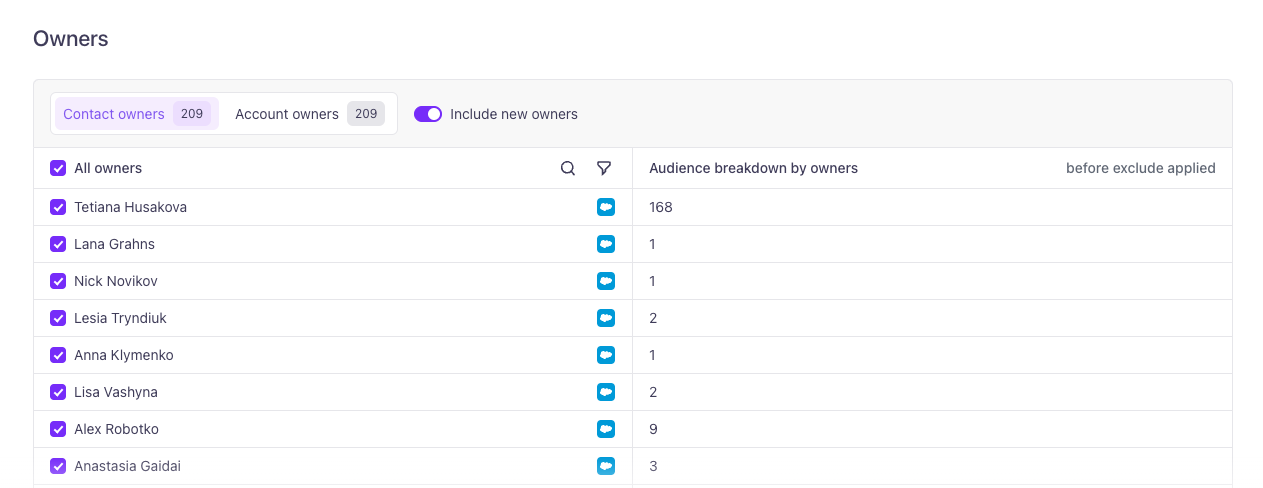
Task: Uncheck Nick Novikov checkbox
Action: click(58, 281)
